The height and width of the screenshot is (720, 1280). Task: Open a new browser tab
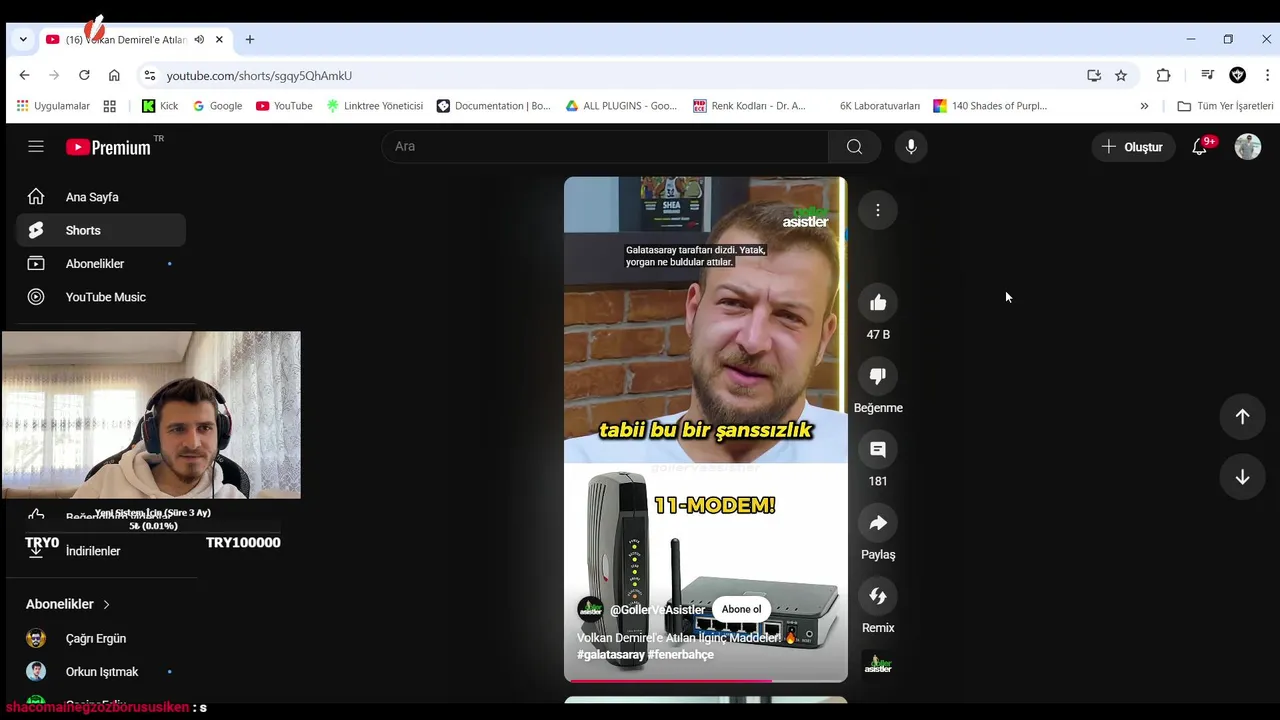pos(250,39)
